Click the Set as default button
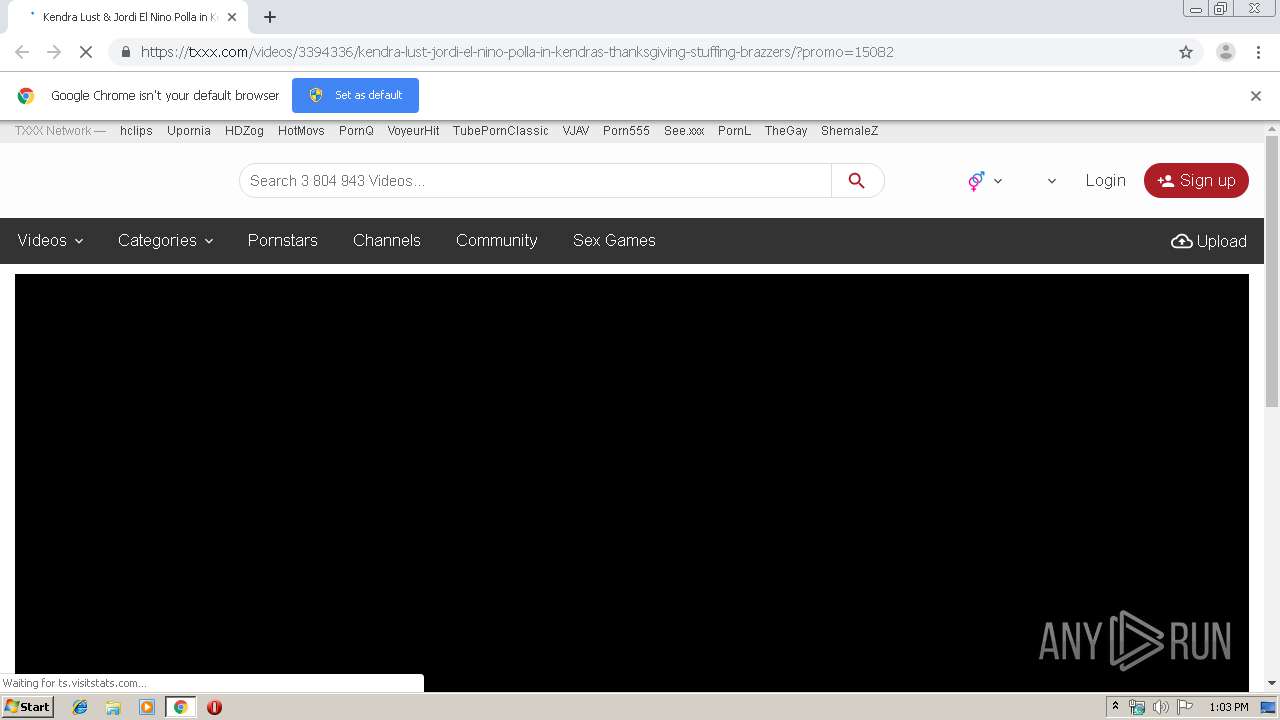 (x=355, y=95)
